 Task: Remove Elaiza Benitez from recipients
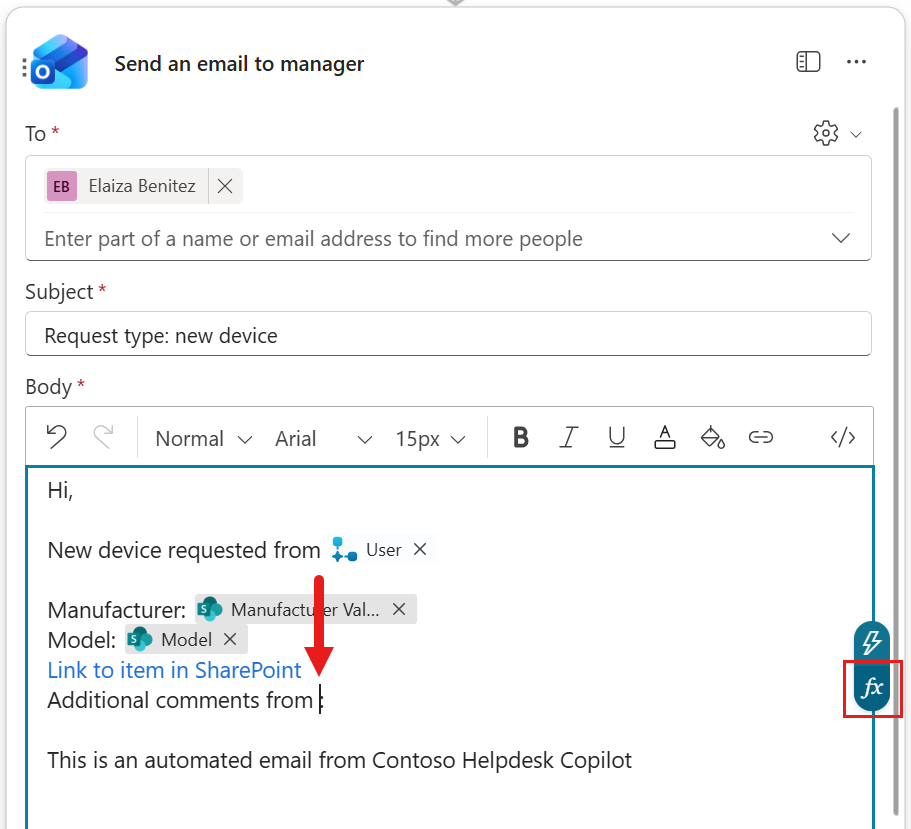225,186
